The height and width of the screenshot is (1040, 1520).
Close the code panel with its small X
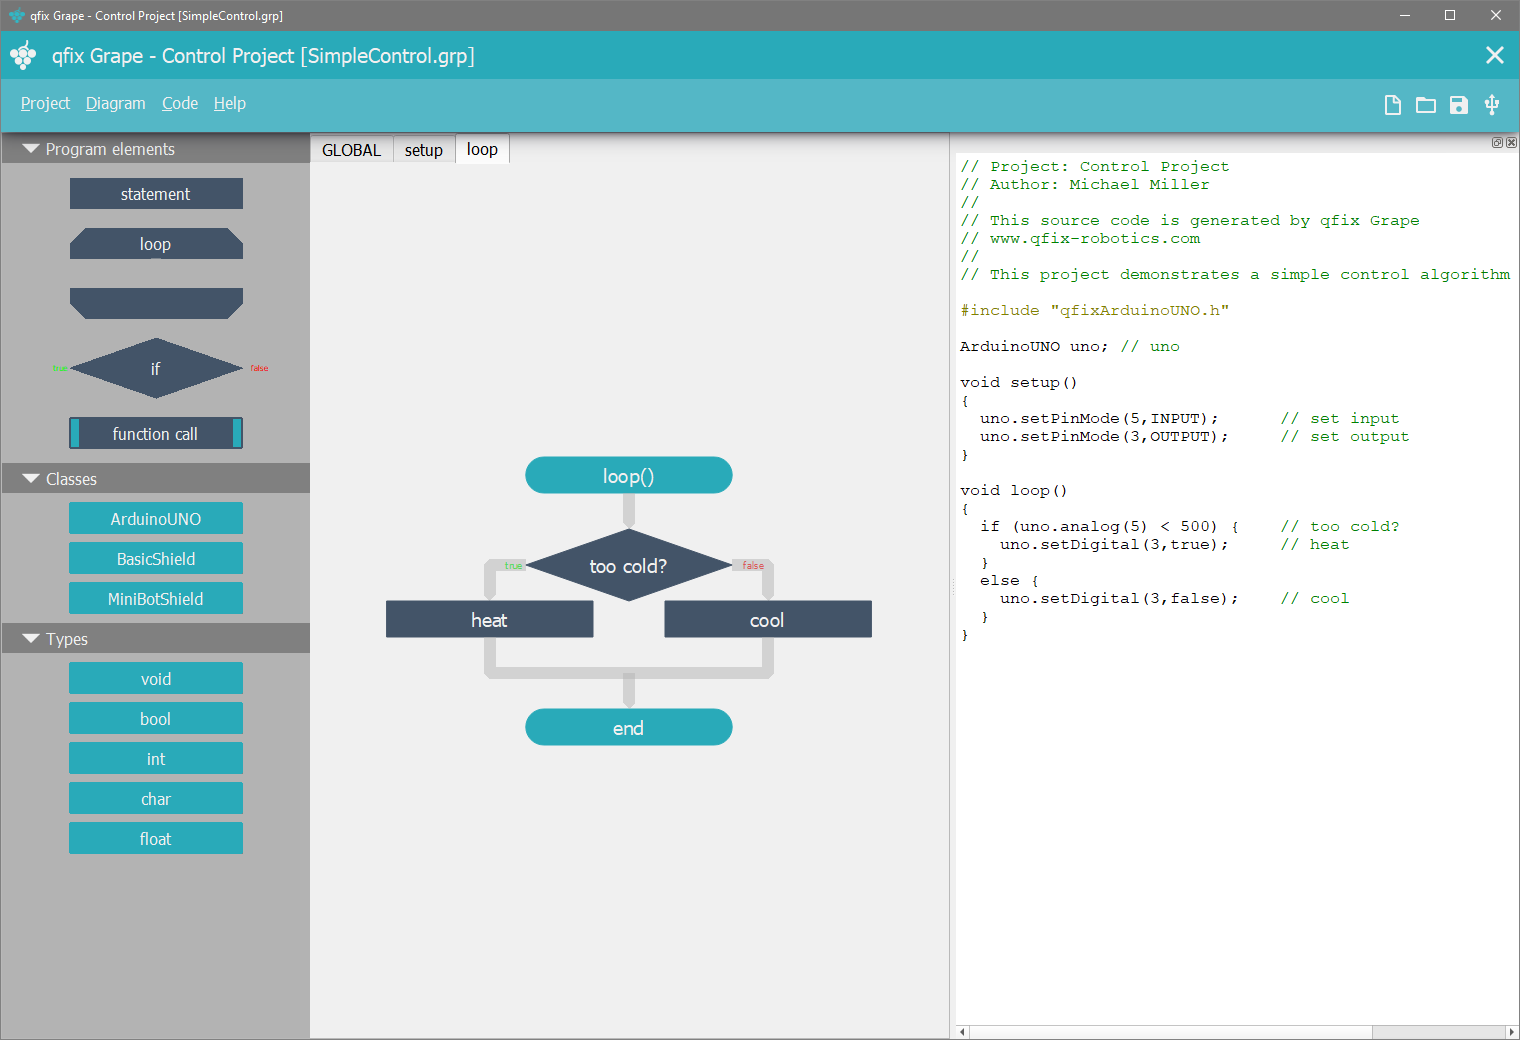1511,143
